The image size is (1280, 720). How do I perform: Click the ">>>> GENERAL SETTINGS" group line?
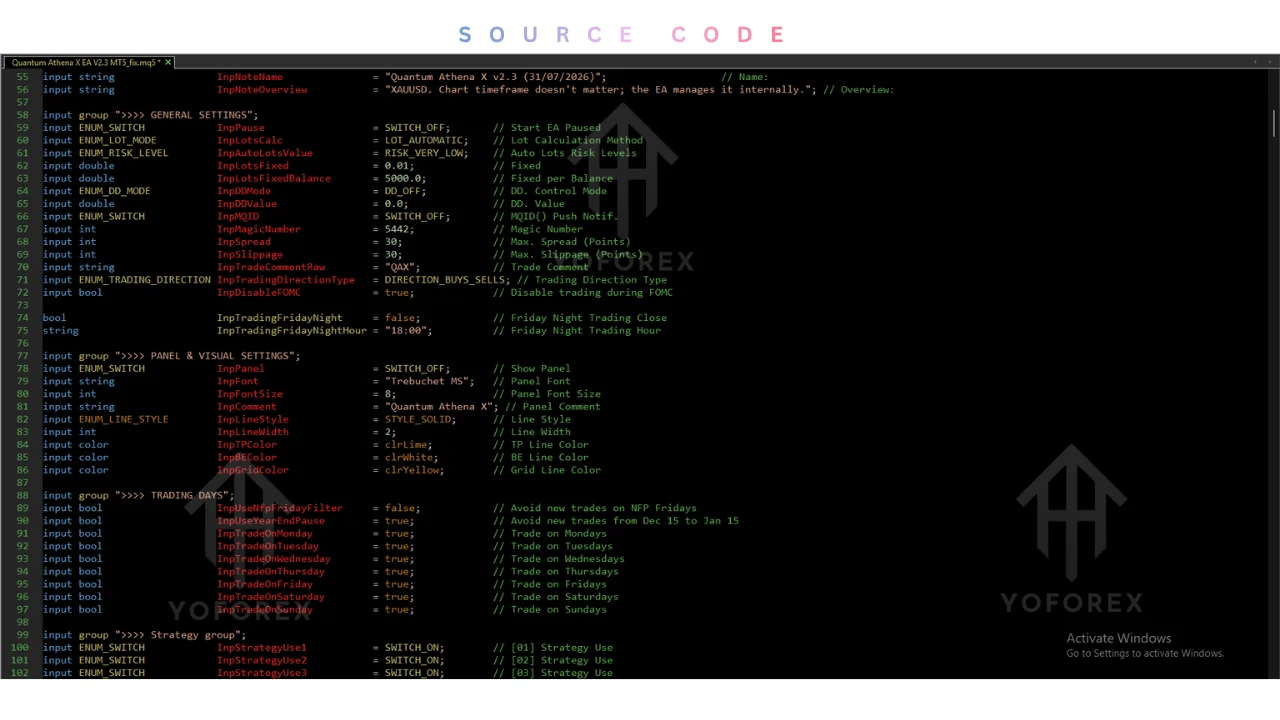(150, 115)
